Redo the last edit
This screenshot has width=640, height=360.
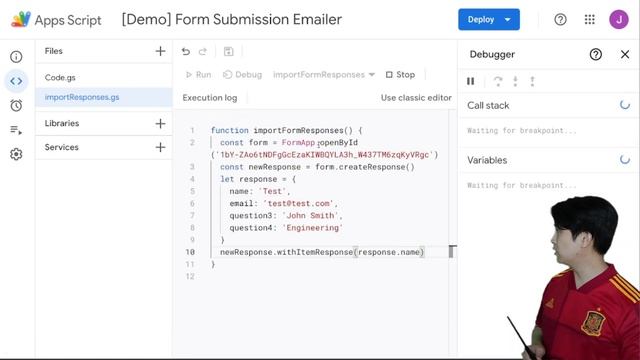203,51
